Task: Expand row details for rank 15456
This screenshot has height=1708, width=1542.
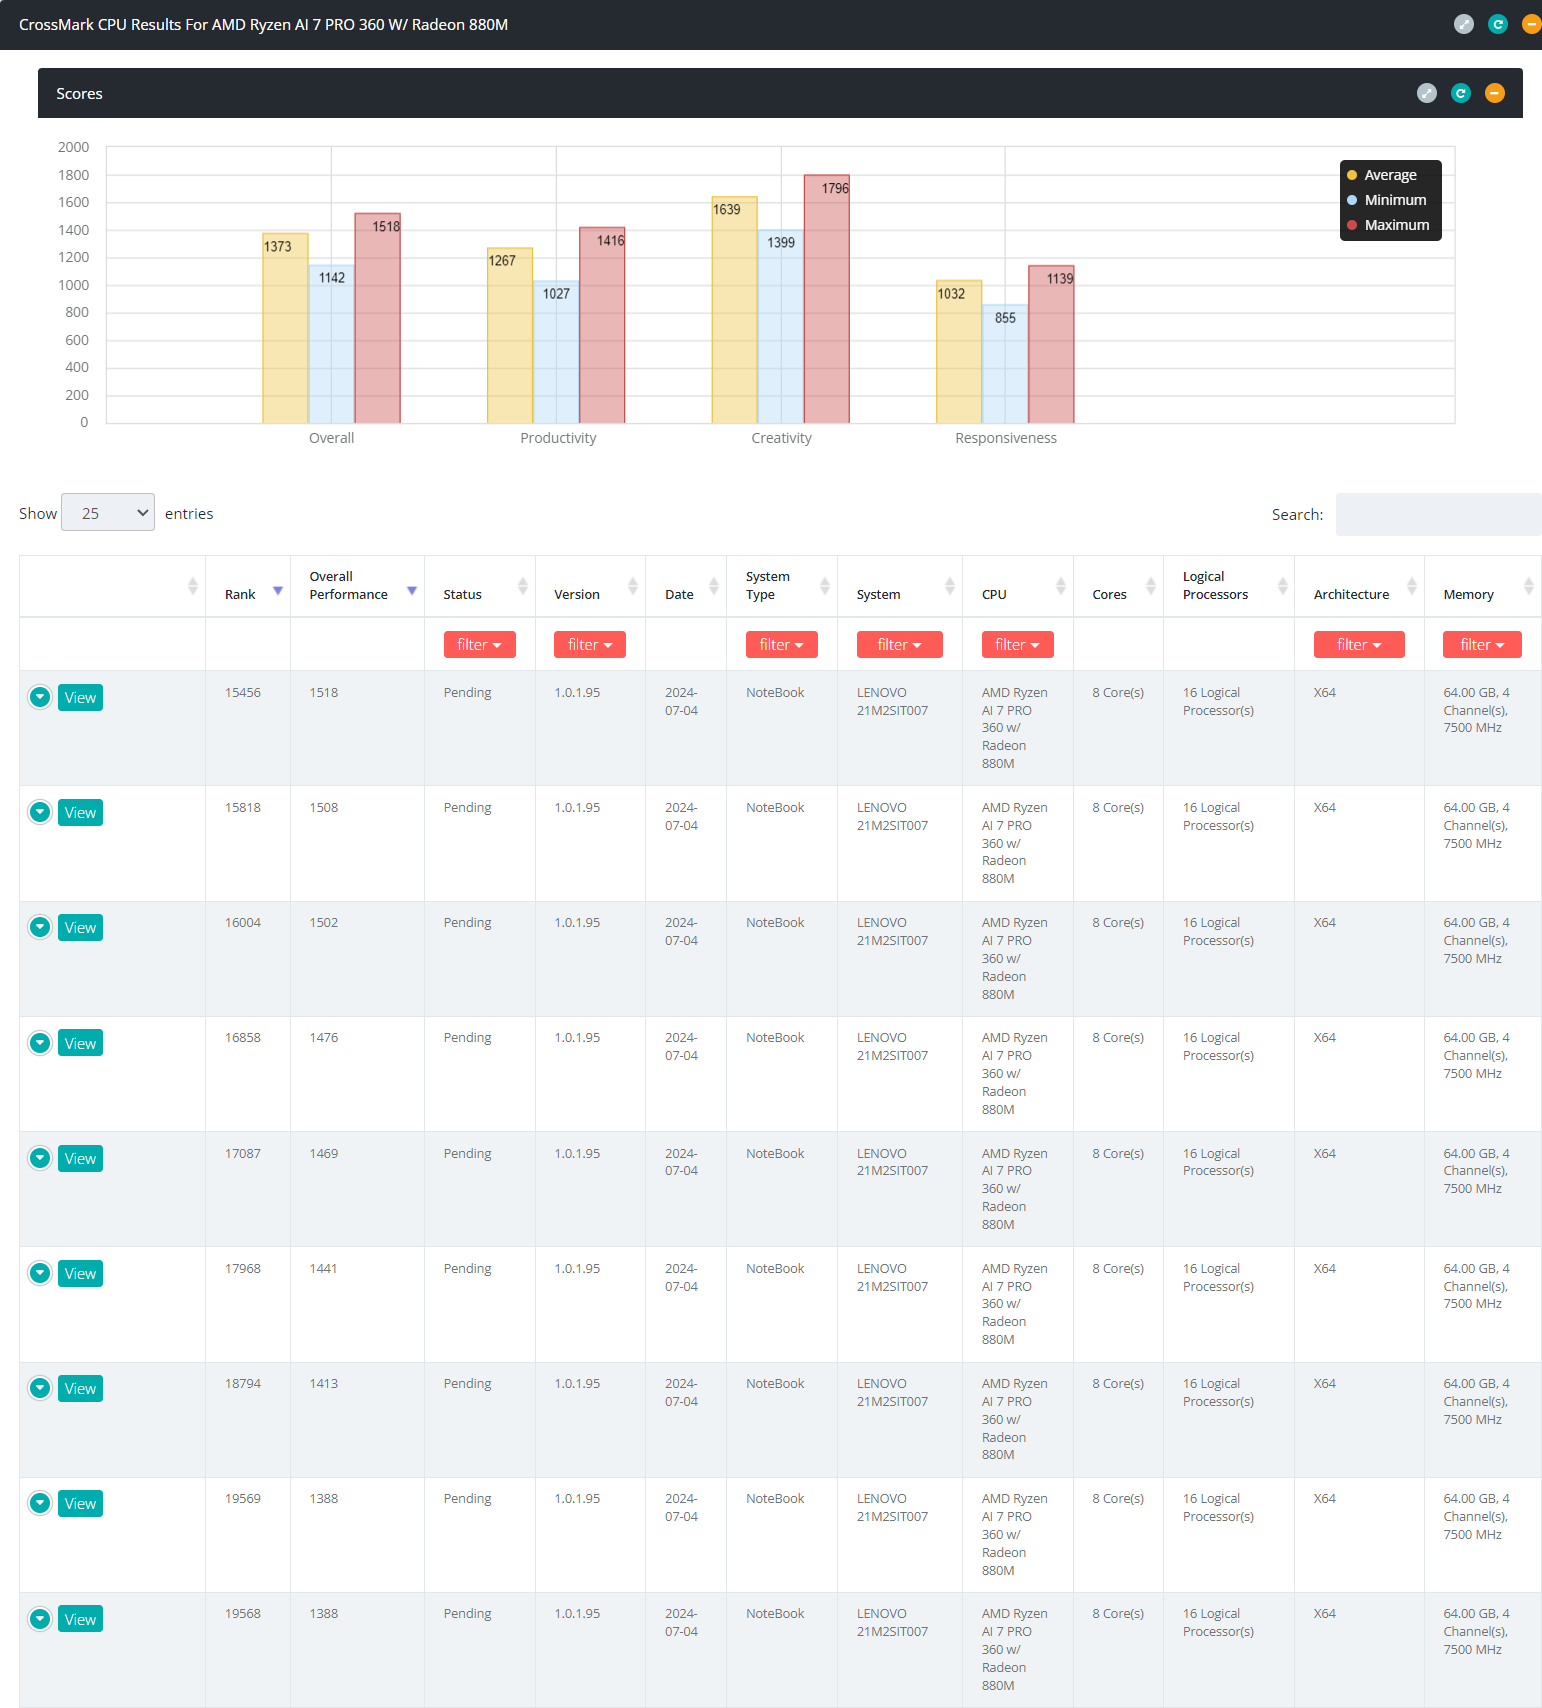Action: click(x=40, y=697)
